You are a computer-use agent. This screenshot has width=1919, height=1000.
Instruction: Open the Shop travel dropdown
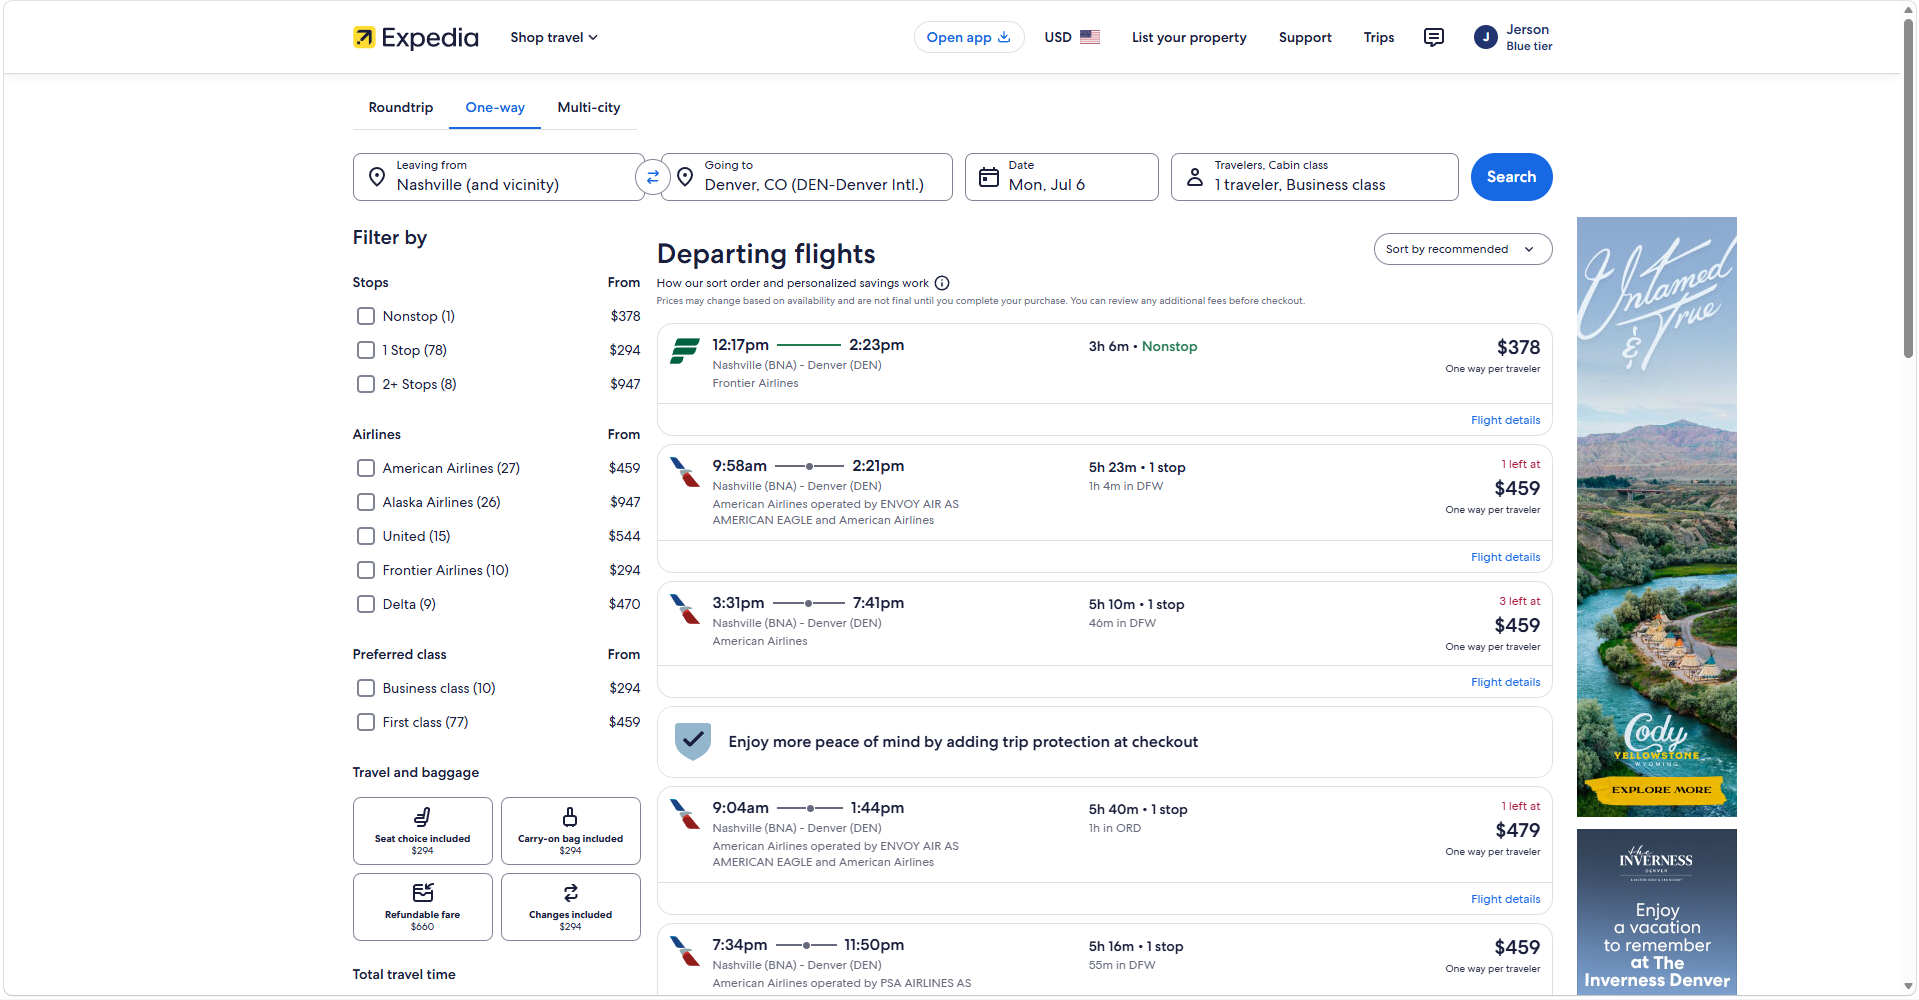click(554, 38)
